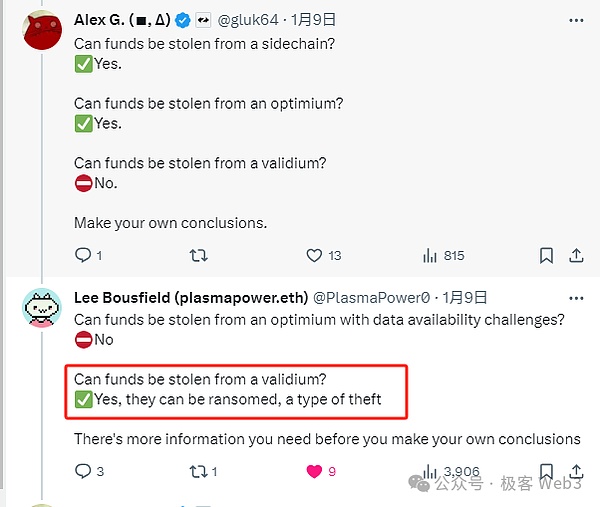The width and height of the screenshot is (600, 507).
Task: Reply to Alex G.'s tweet
Action: click(x=83, y=256)
